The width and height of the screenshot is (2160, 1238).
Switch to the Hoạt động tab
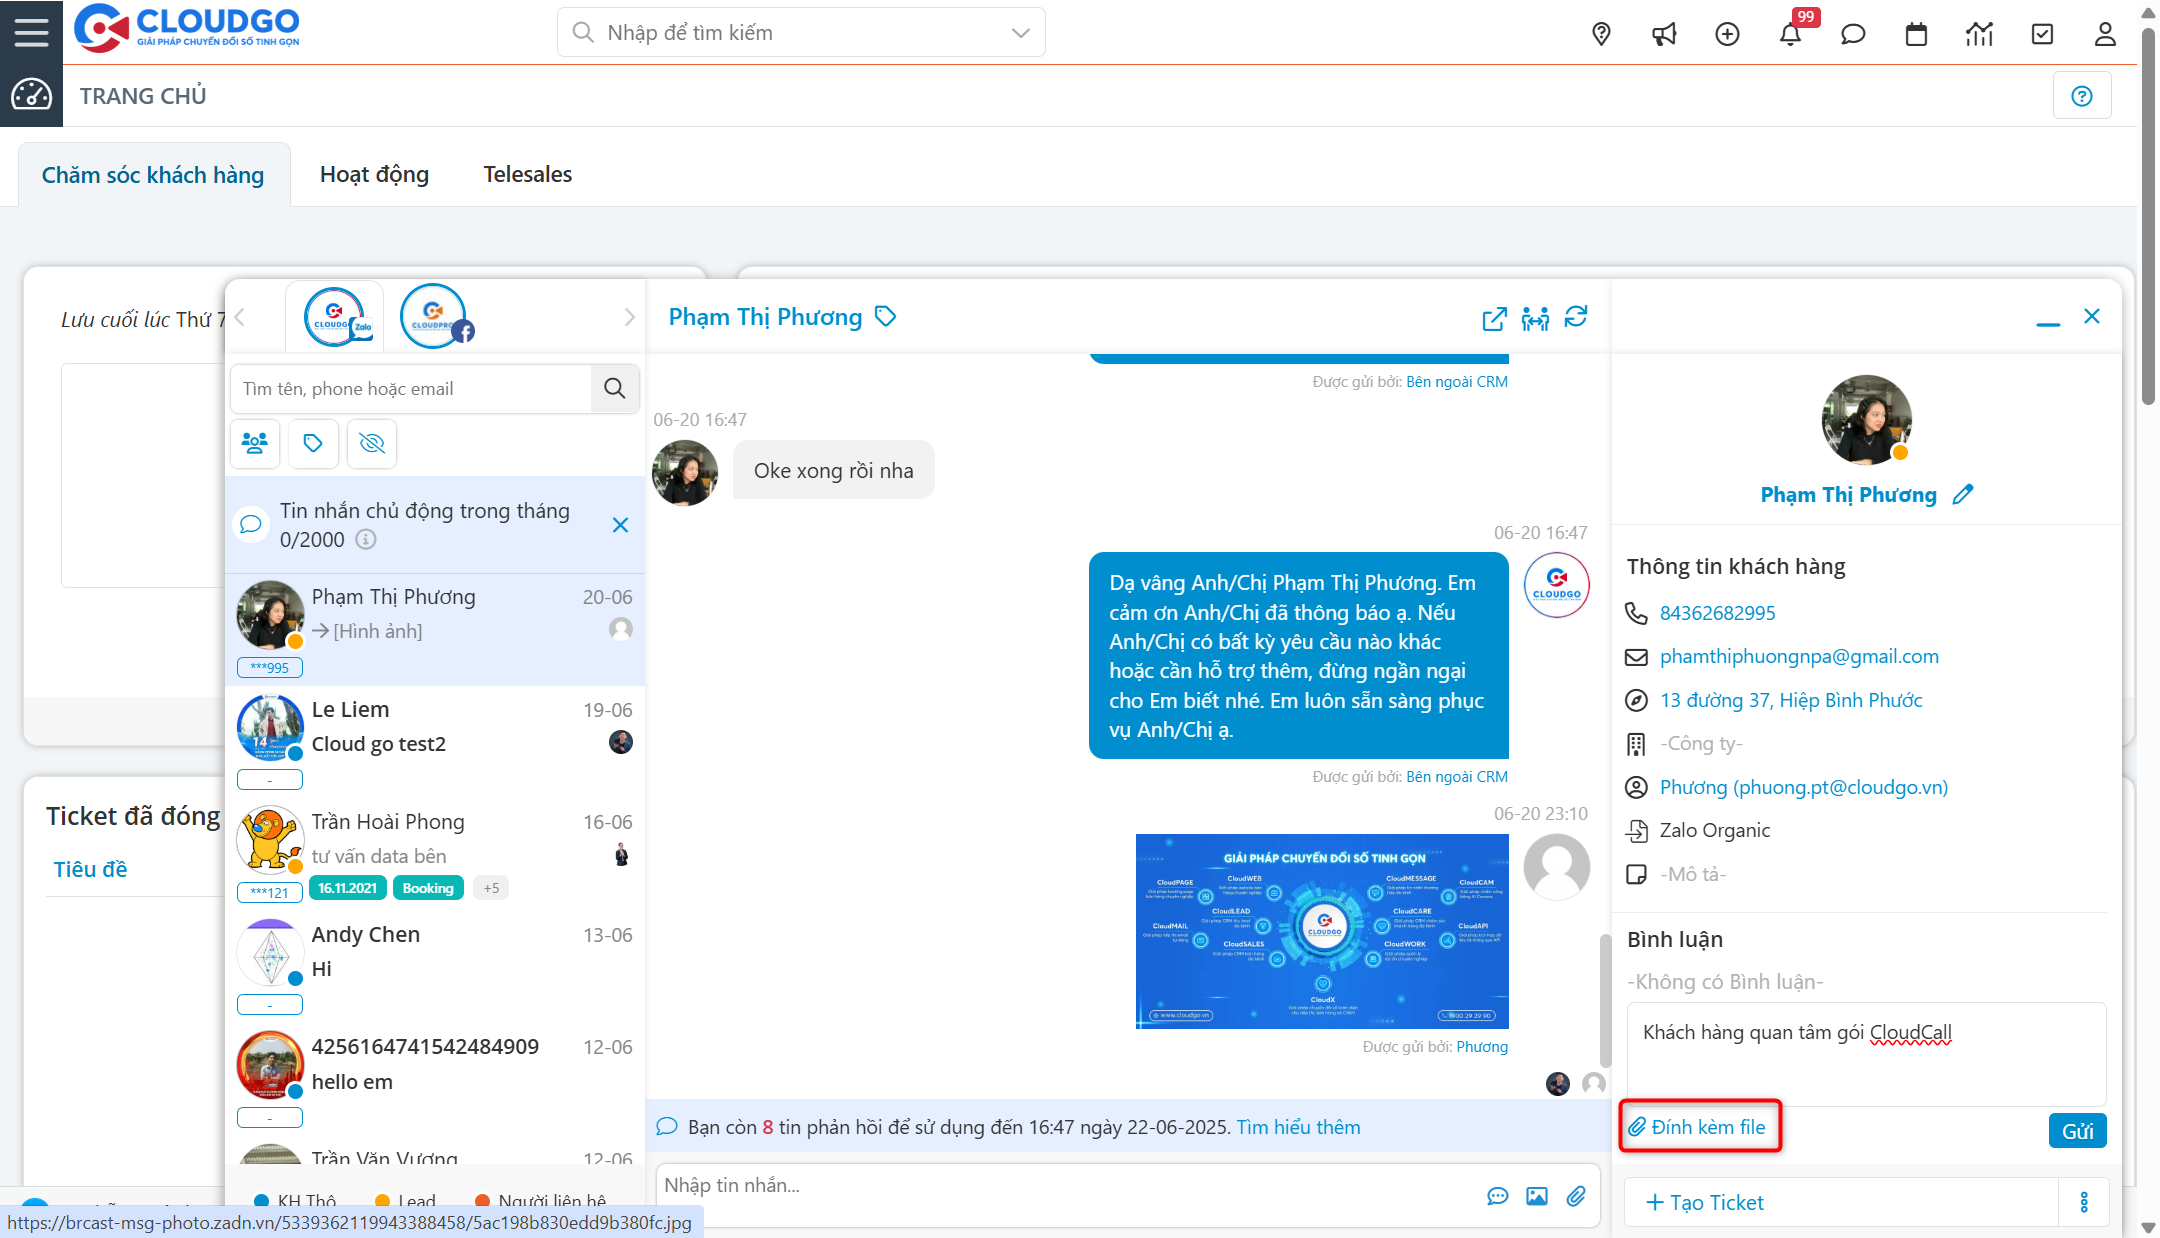click(x=374, y=173)
